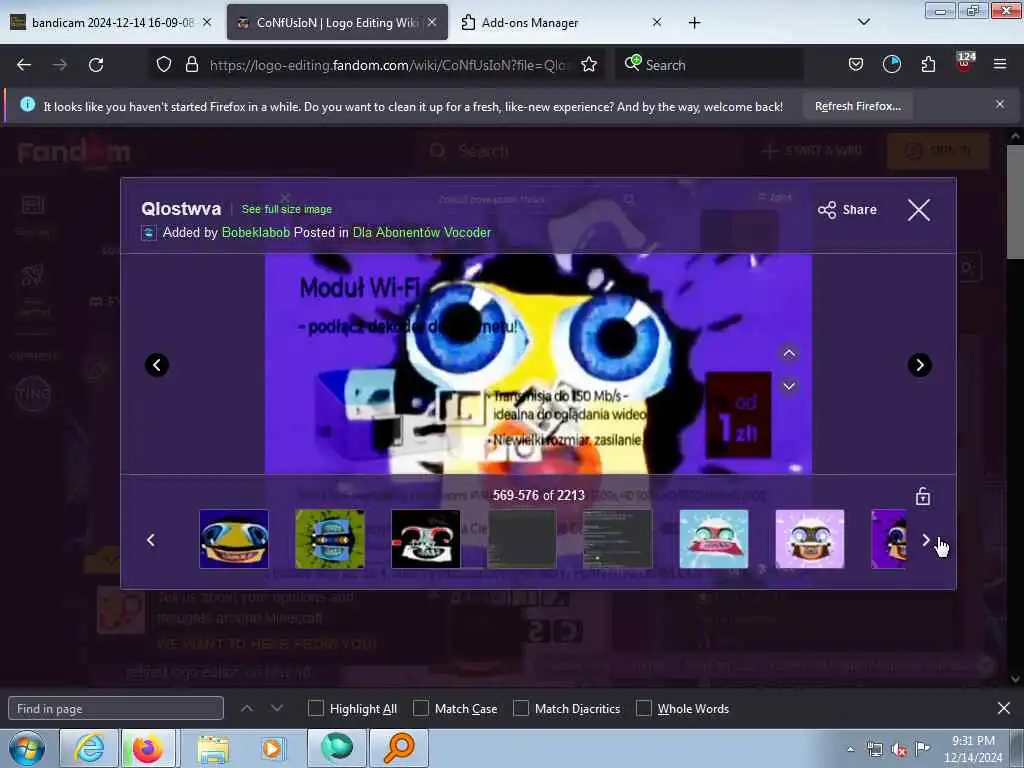Switch to the bandicam 2024-12-14 tab
The image size is (1024, 768).
coord(111,22)
